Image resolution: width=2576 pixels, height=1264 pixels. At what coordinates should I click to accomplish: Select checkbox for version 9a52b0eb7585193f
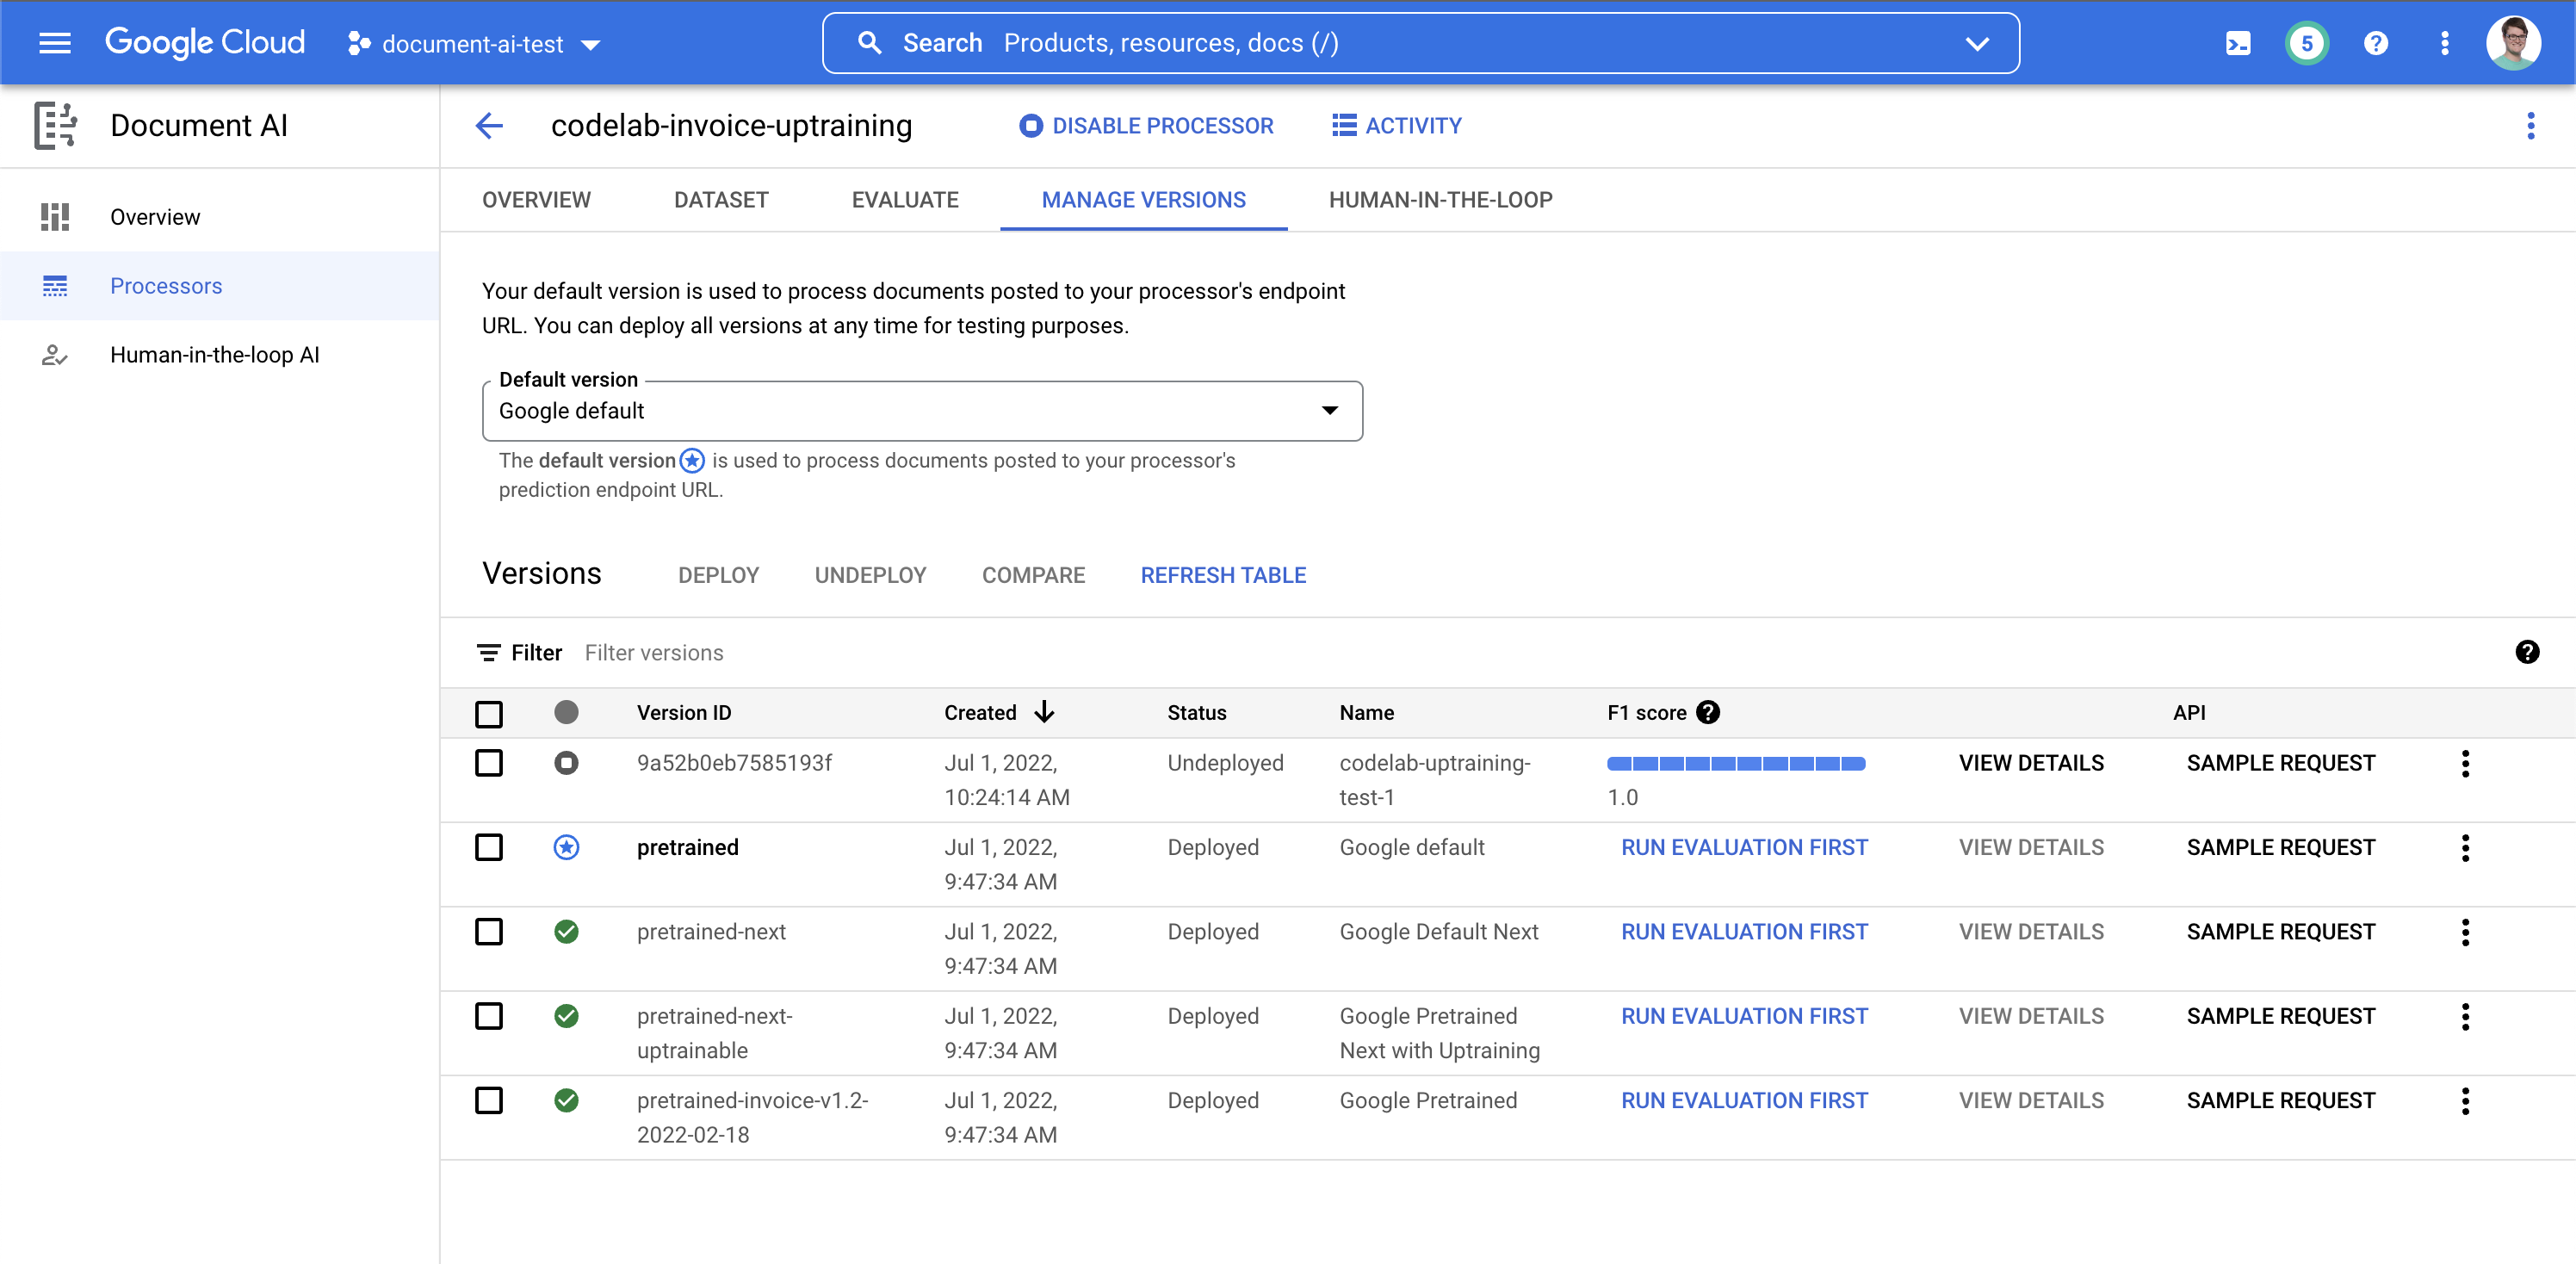click(489, 763)
